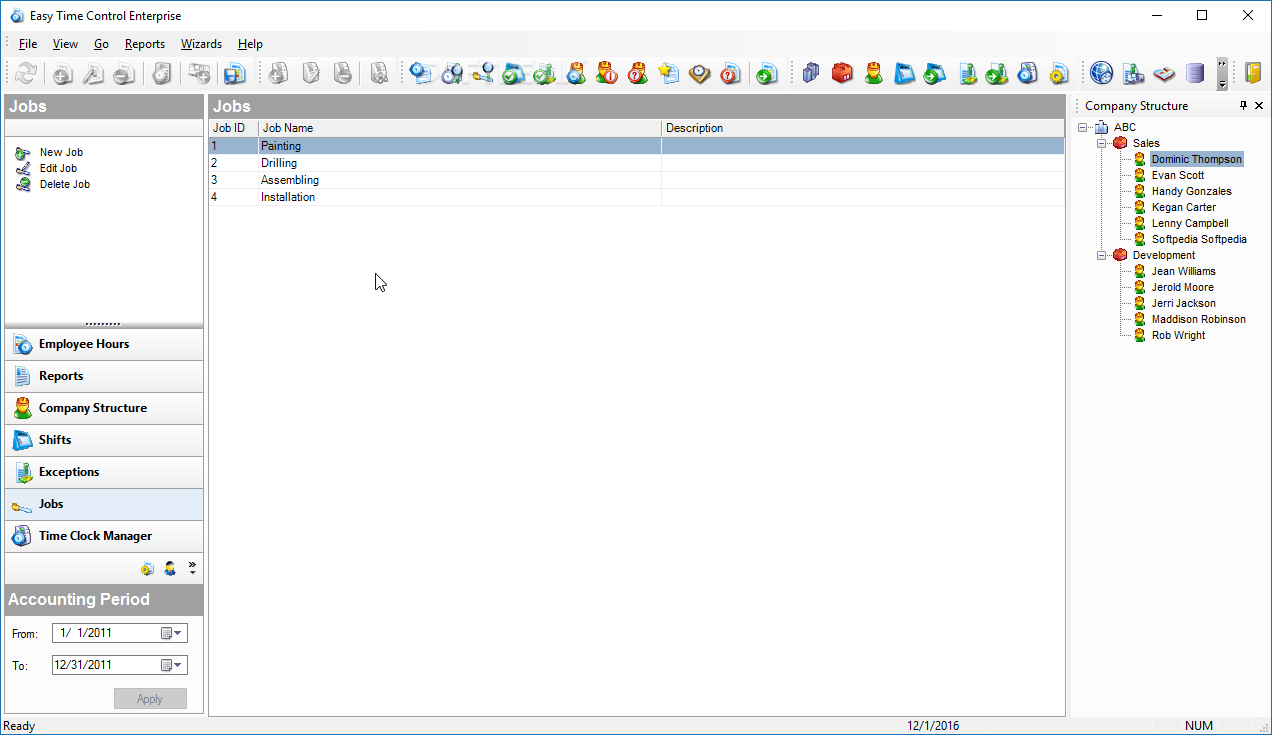Click the clock with magnifier toolbar icon
1272x735 pixels.
click(x=452, y=73)
